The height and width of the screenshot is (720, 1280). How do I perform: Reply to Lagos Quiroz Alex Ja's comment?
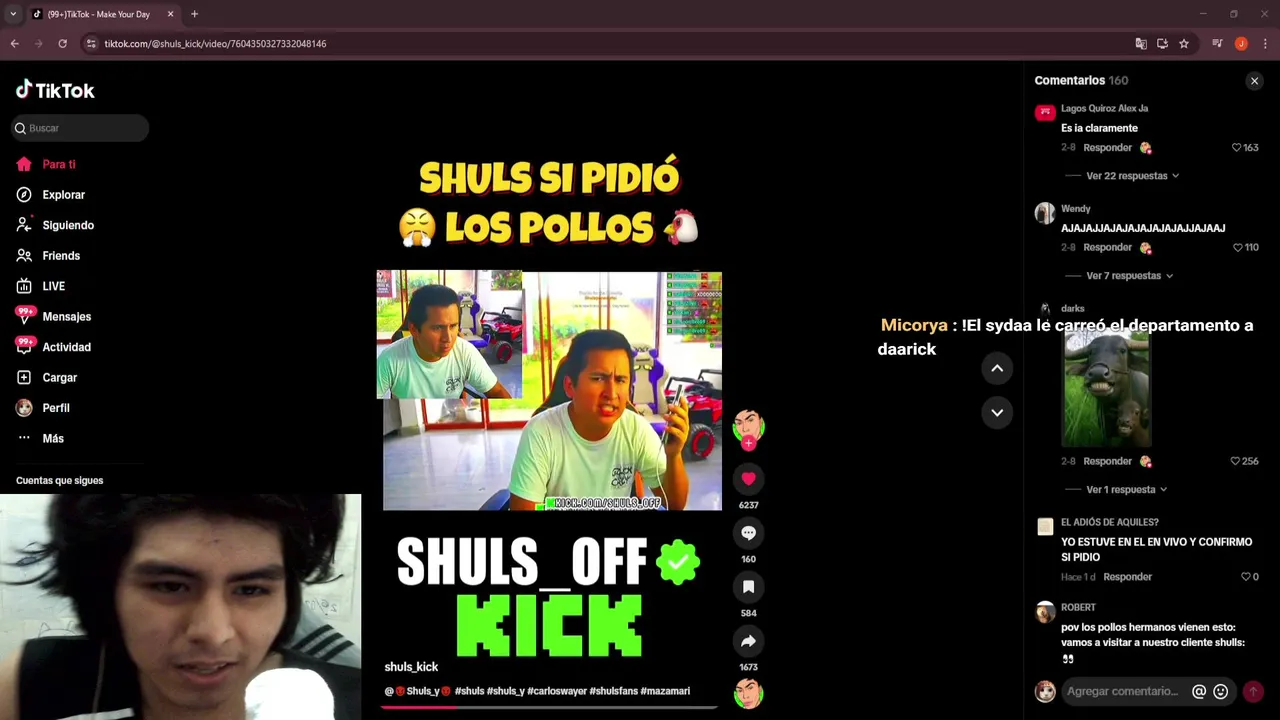[1107, 148]
